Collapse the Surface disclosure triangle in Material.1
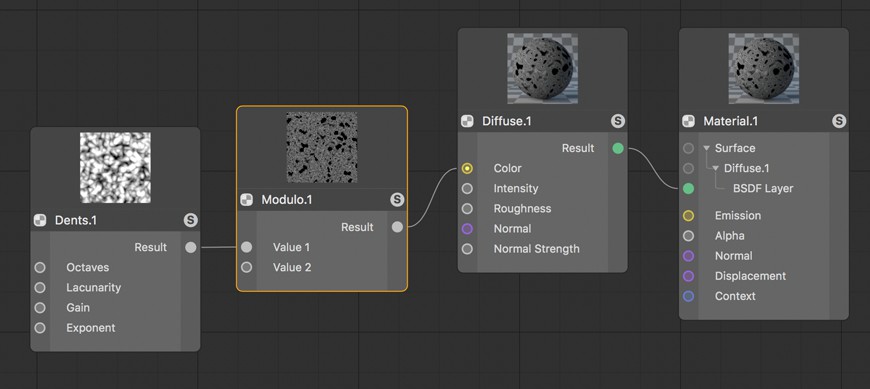 (706, 148)
